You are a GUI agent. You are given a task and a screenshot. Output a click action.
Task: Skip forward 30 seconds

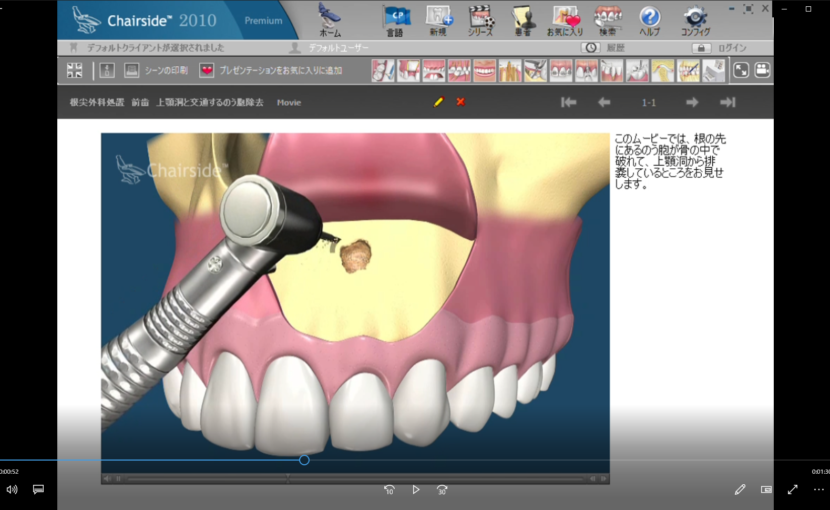[442, 490]
